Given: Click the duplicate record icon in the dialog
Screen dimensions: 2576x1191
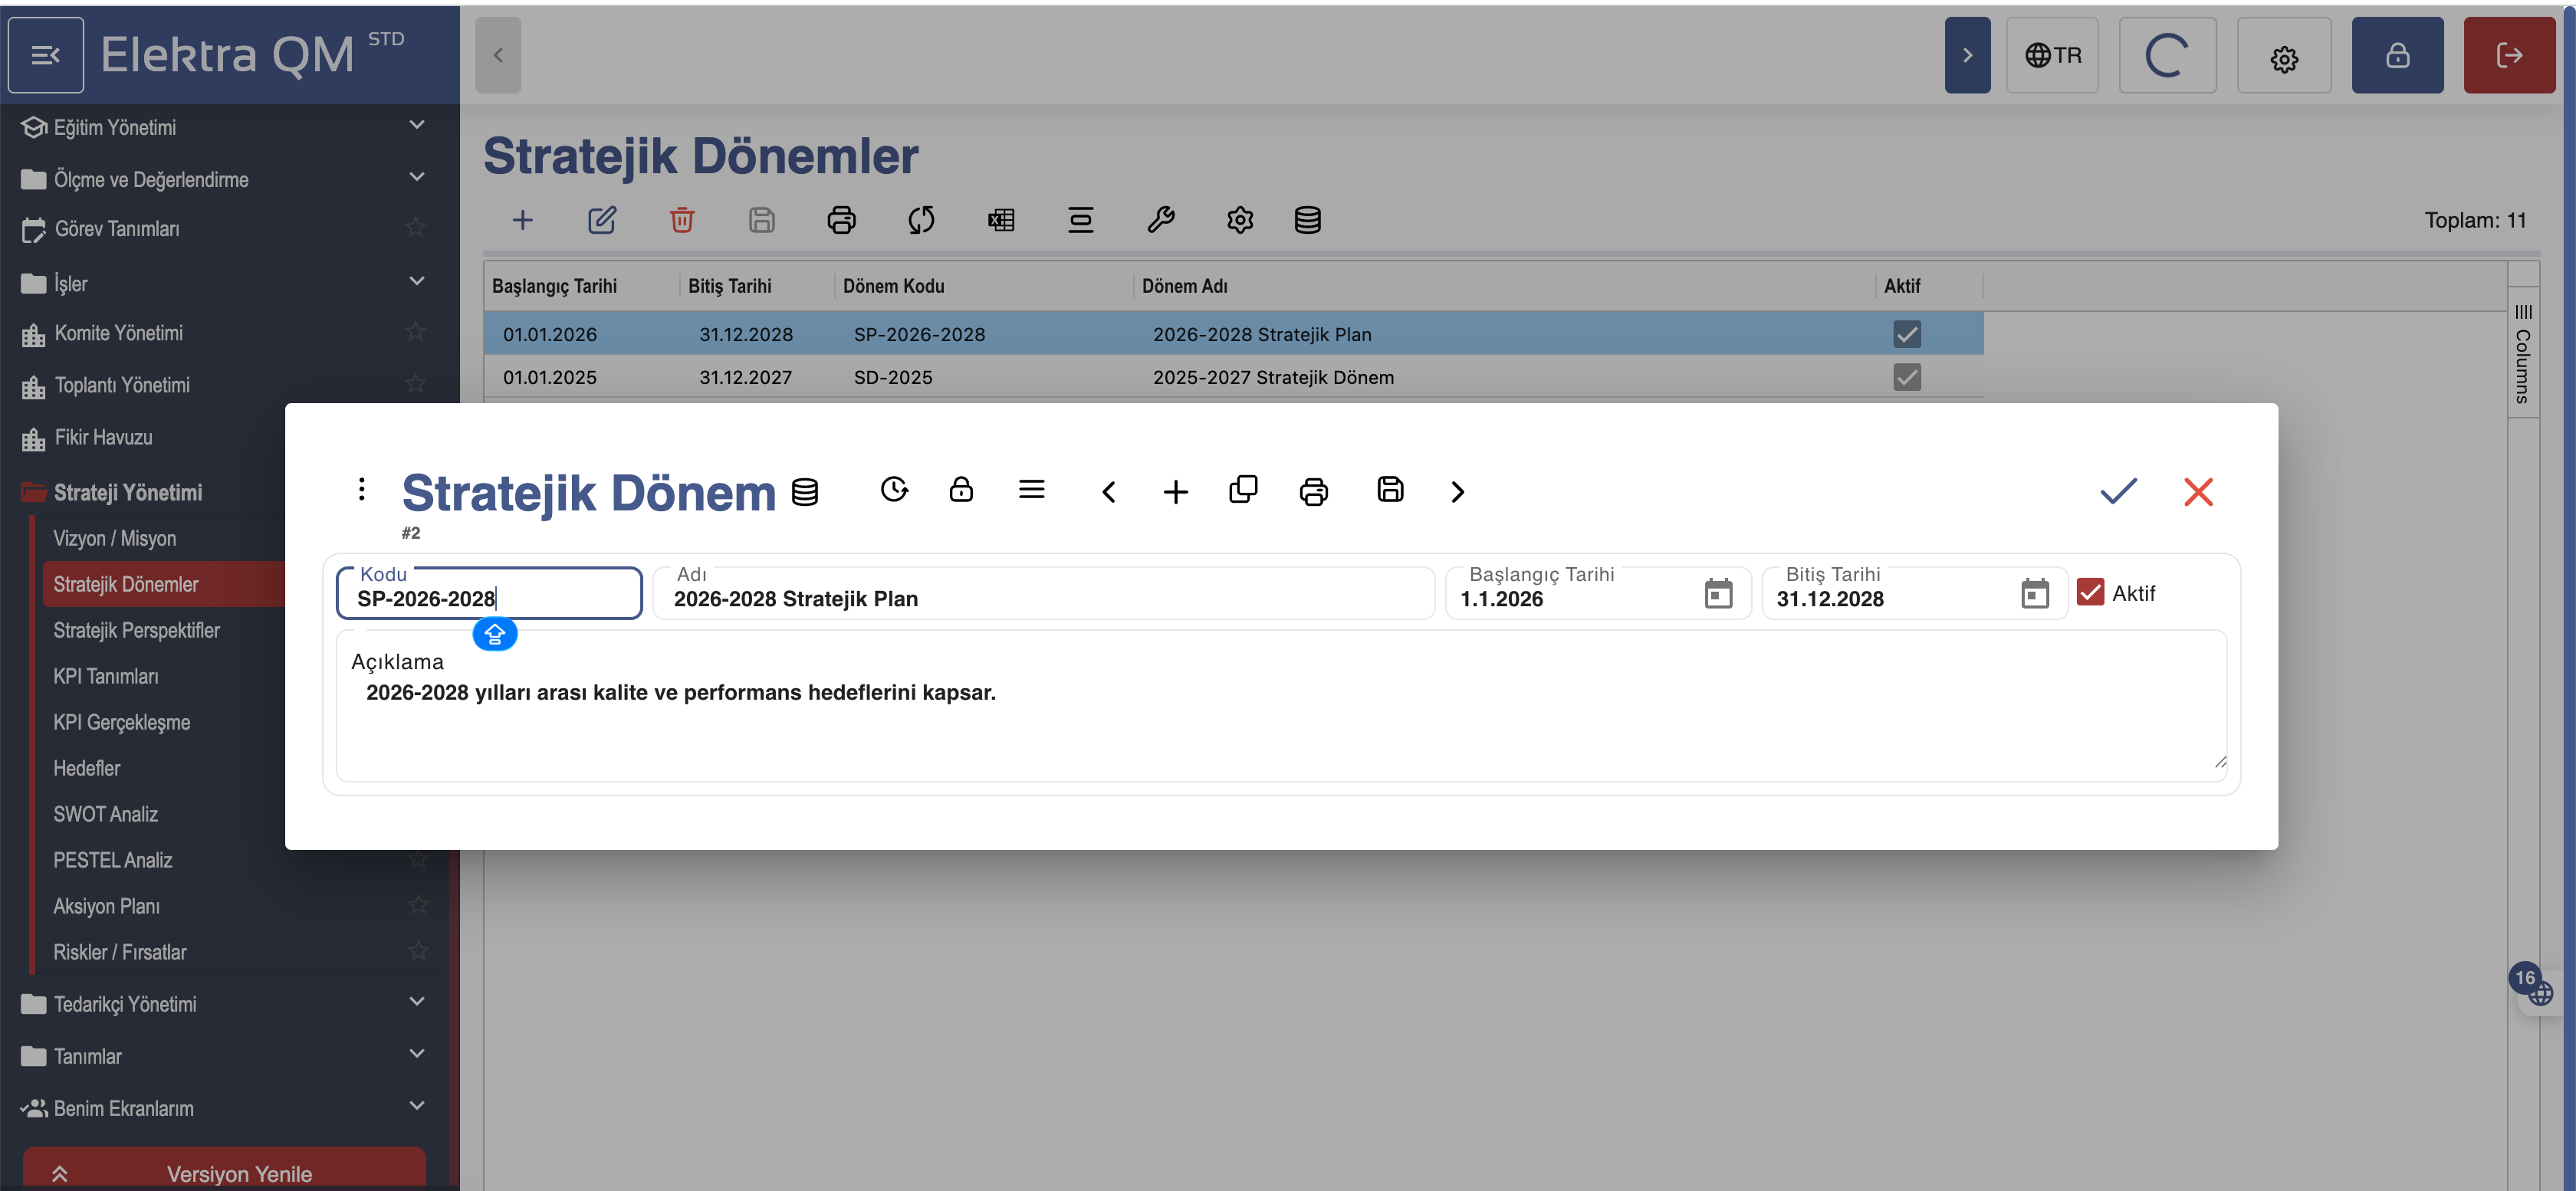Looking at the screenshot, I should [x=1243, y=490].
